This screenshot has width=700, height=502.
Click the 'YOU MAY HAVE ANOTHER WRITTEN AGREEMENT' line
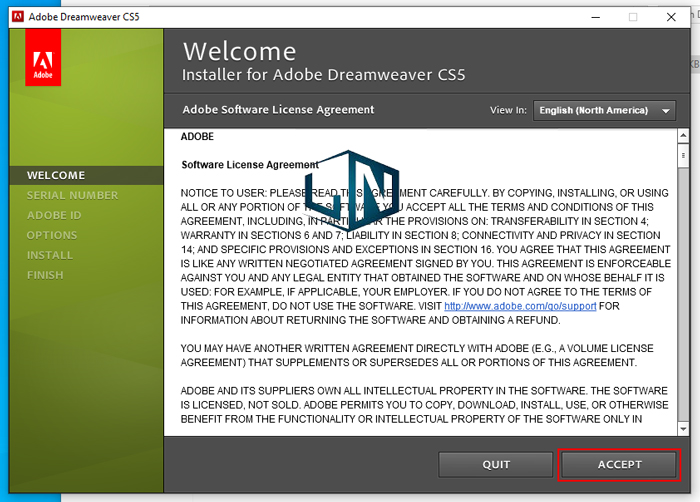click(417, 348)
